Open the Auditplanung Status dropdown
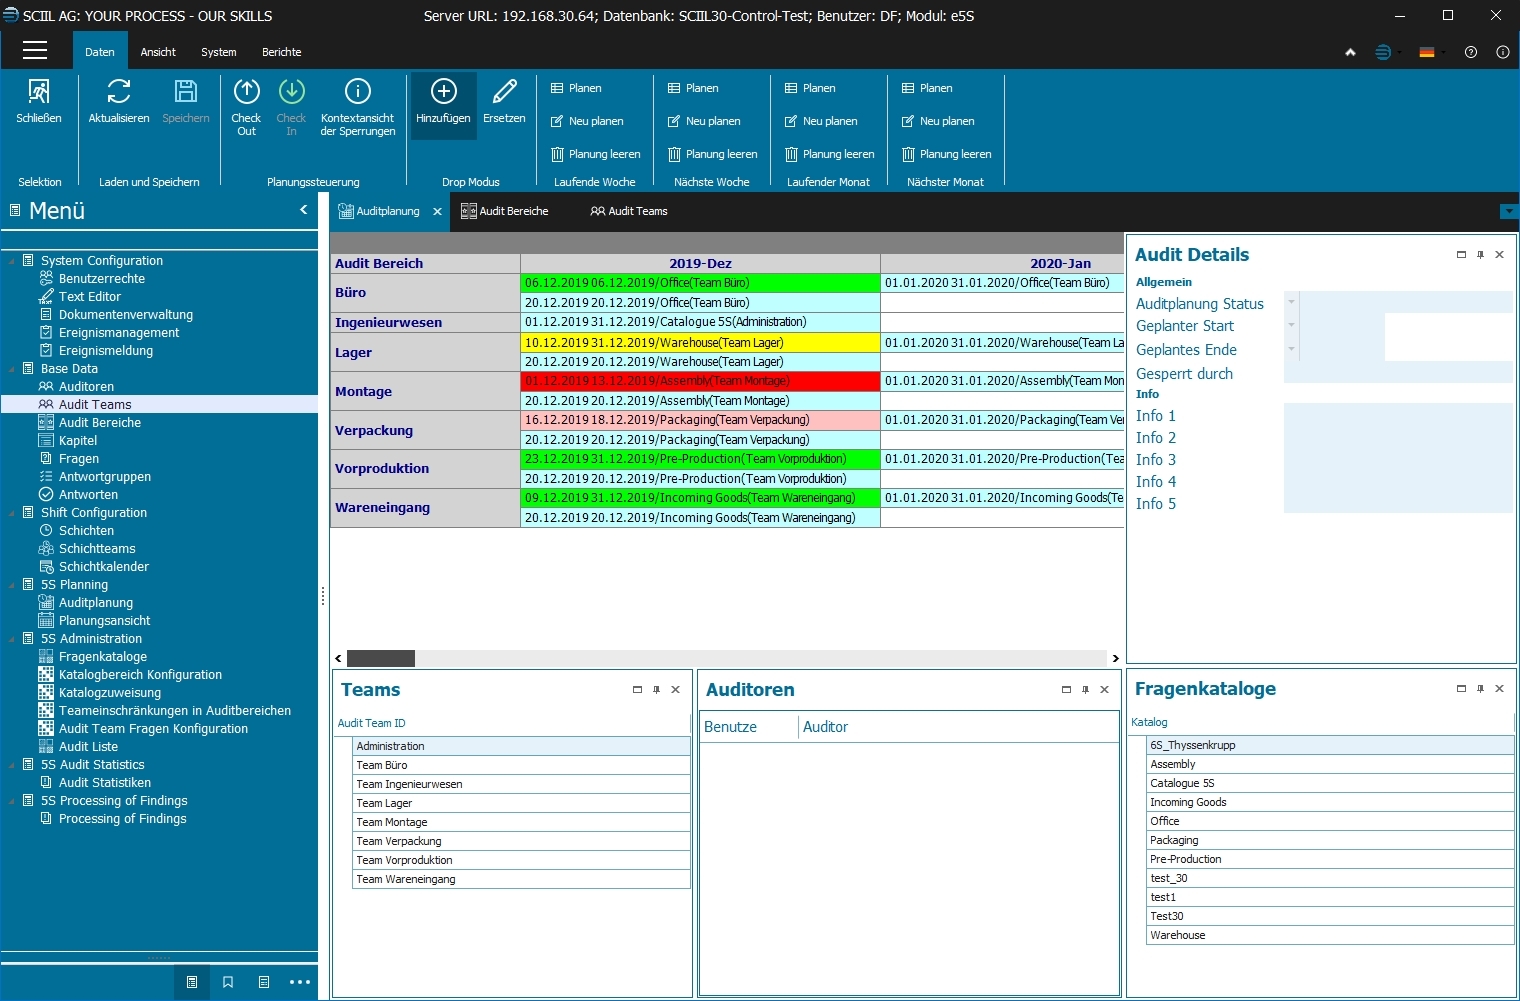The image size is (1520, 1001). click(x=1291, y=302)
